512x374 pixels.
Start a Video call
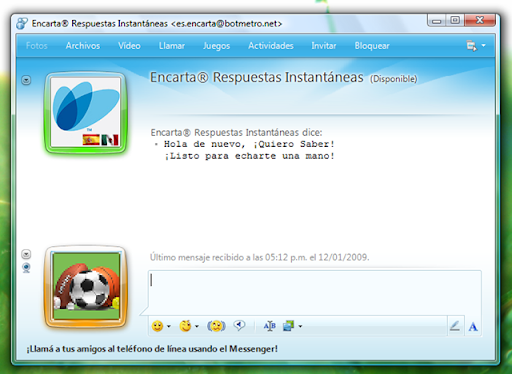coord(129,46)
